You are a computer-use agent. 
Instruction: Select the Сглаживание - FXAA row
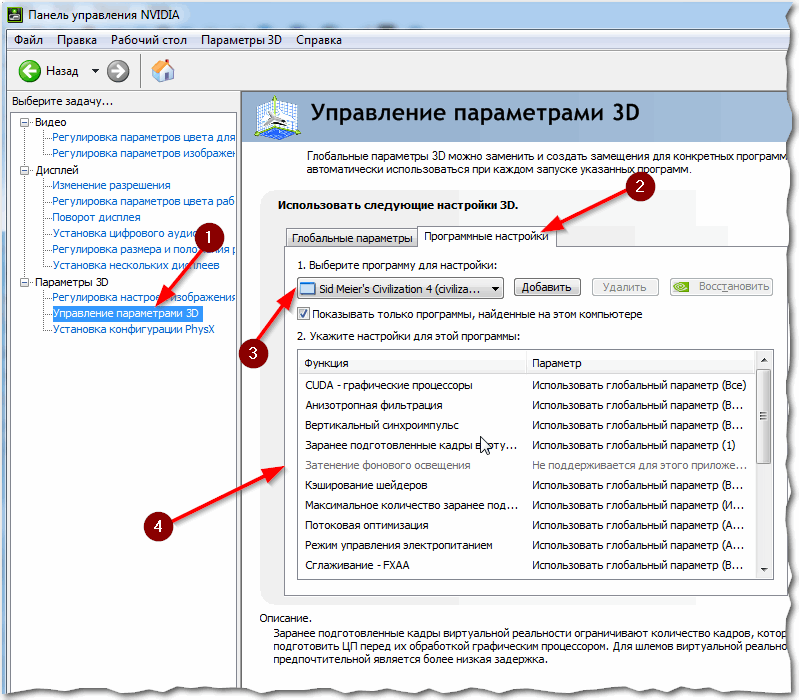[x=527, y=565]
